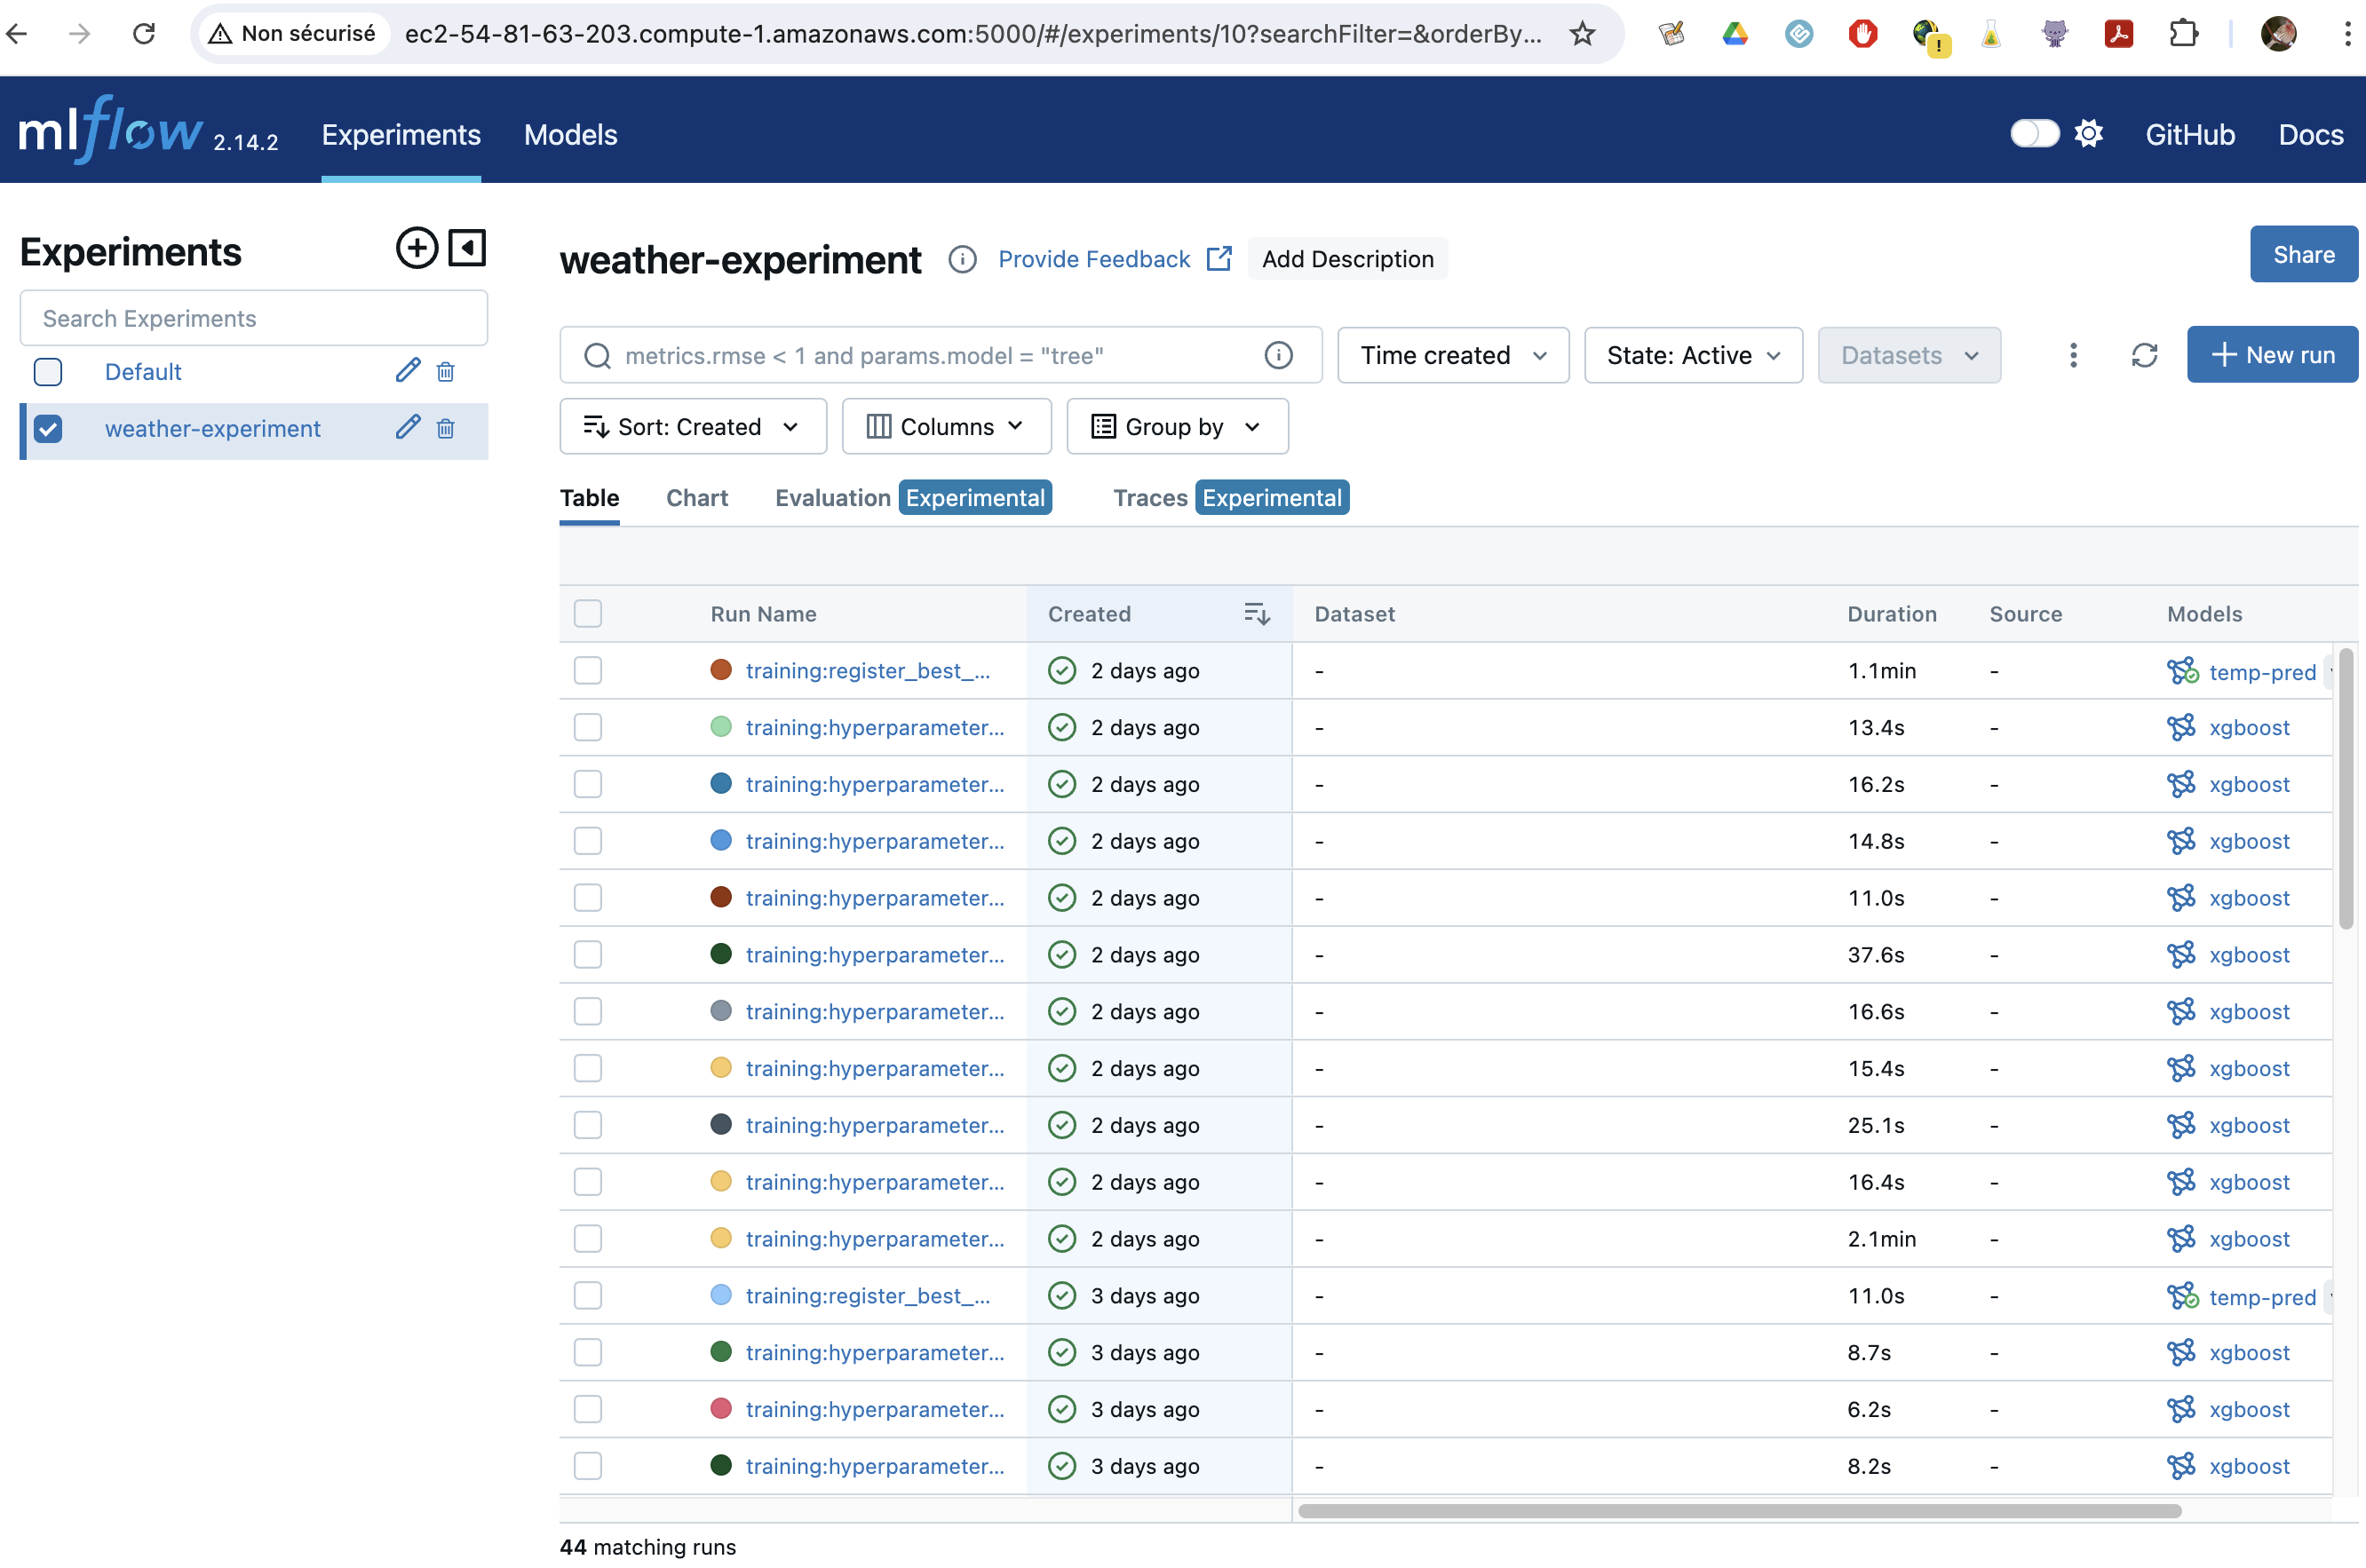Select the run with duration 13.4s
Screen dimensions: 2366x1568
click(x=588, y=727)
